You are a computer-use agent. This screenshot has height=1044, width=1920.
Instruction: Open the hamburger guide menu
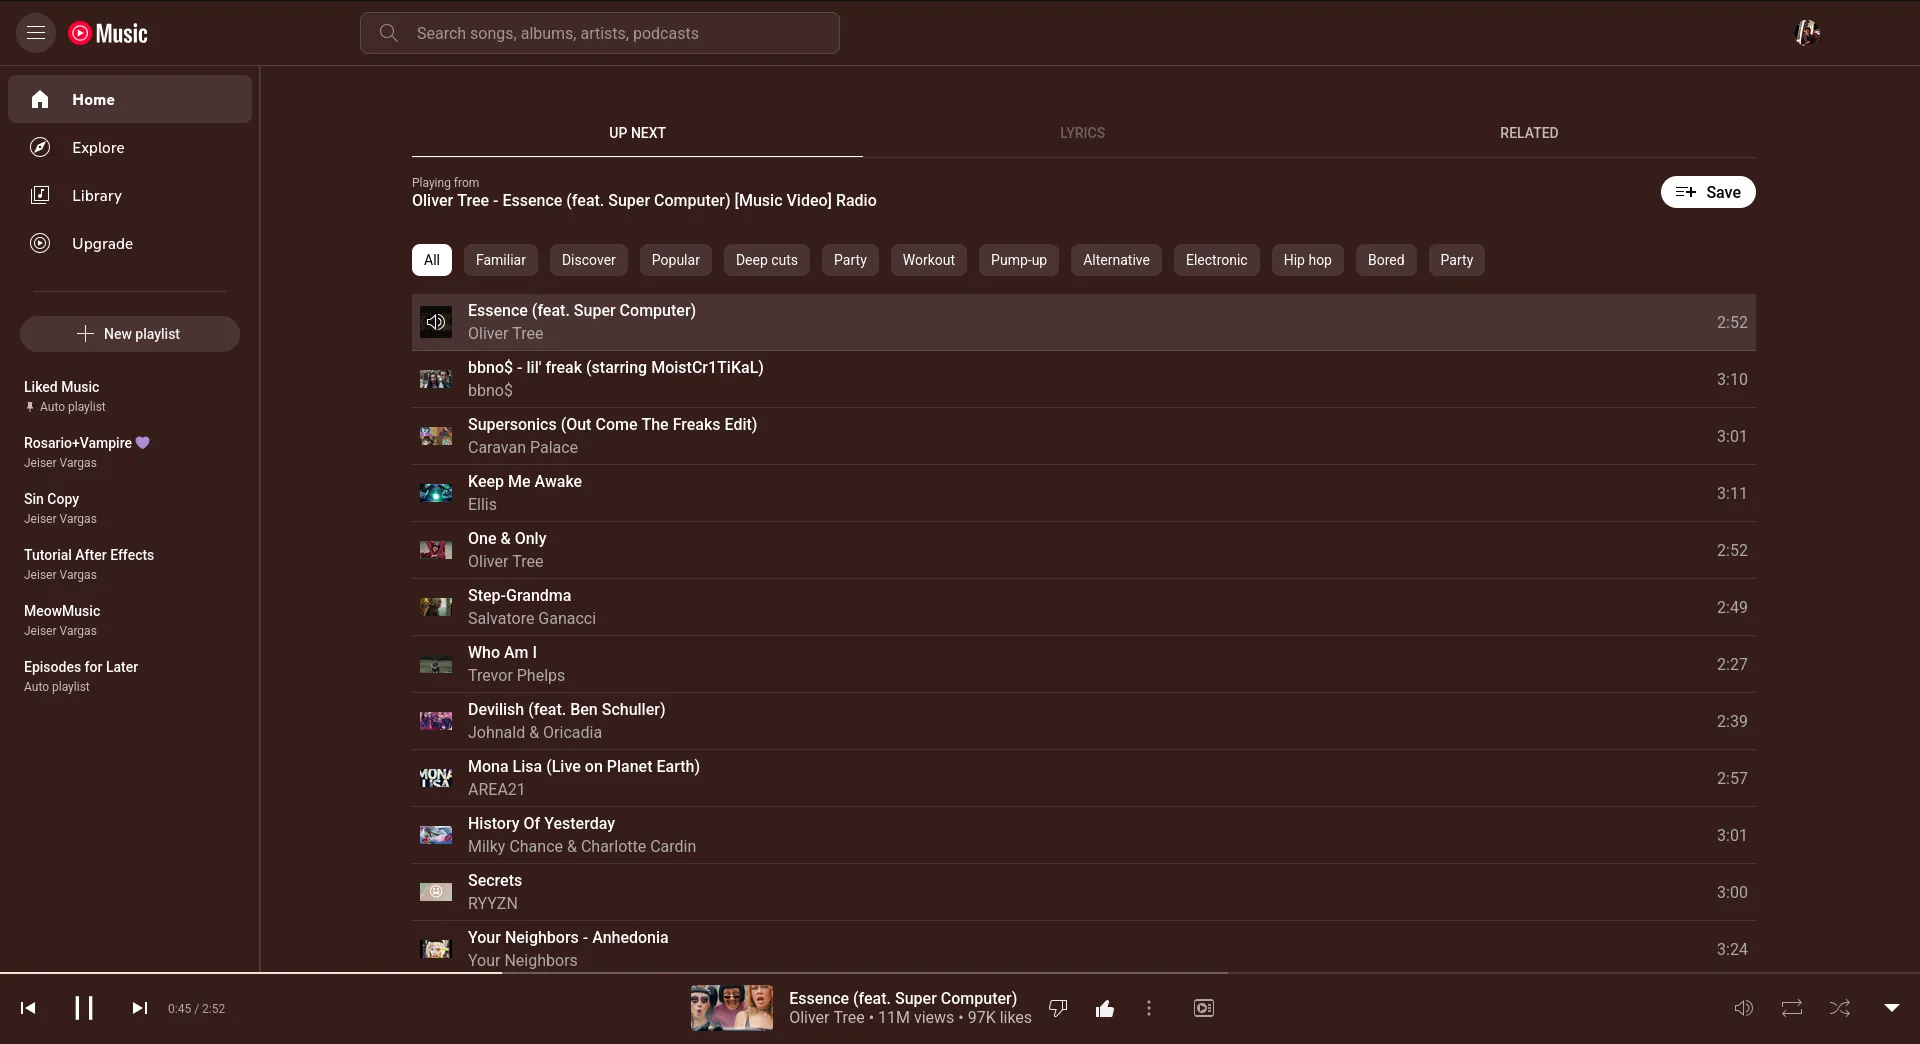[36, 33]
